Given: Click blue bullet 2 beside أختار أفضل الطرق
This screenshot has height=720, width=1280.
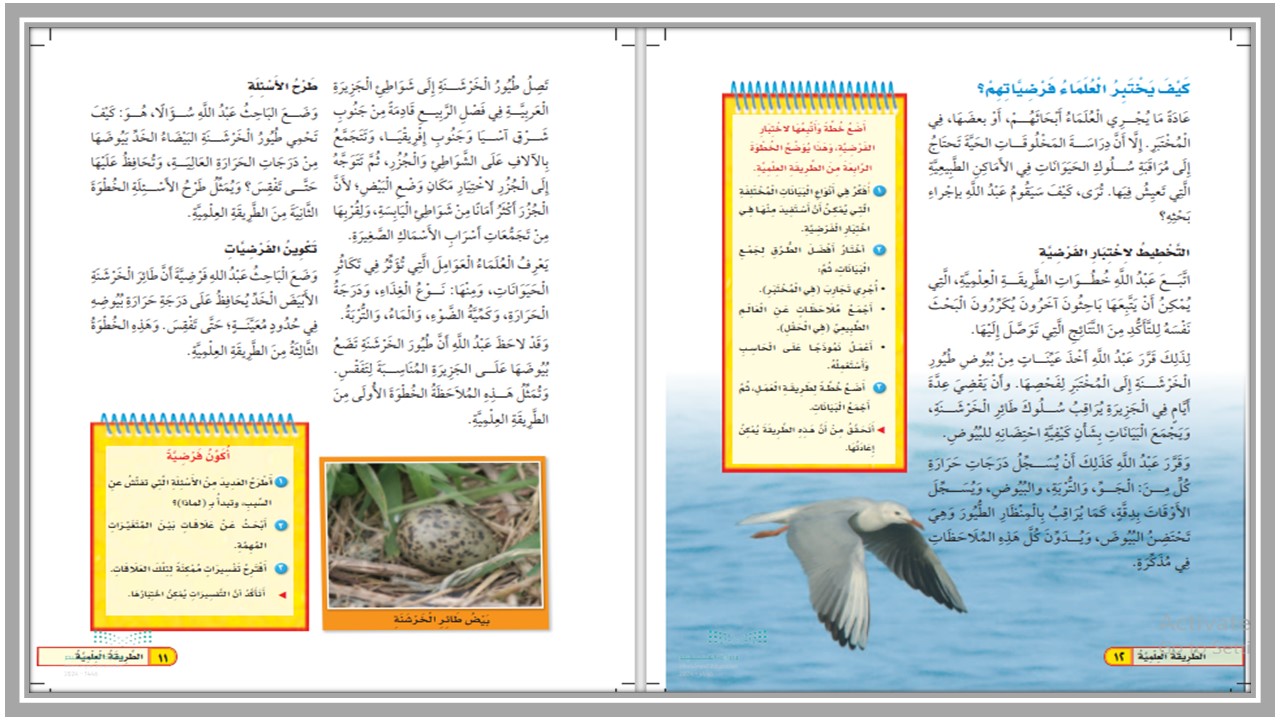Looking at the screenshot, I should pyautogui.click(x=879, y=251).
